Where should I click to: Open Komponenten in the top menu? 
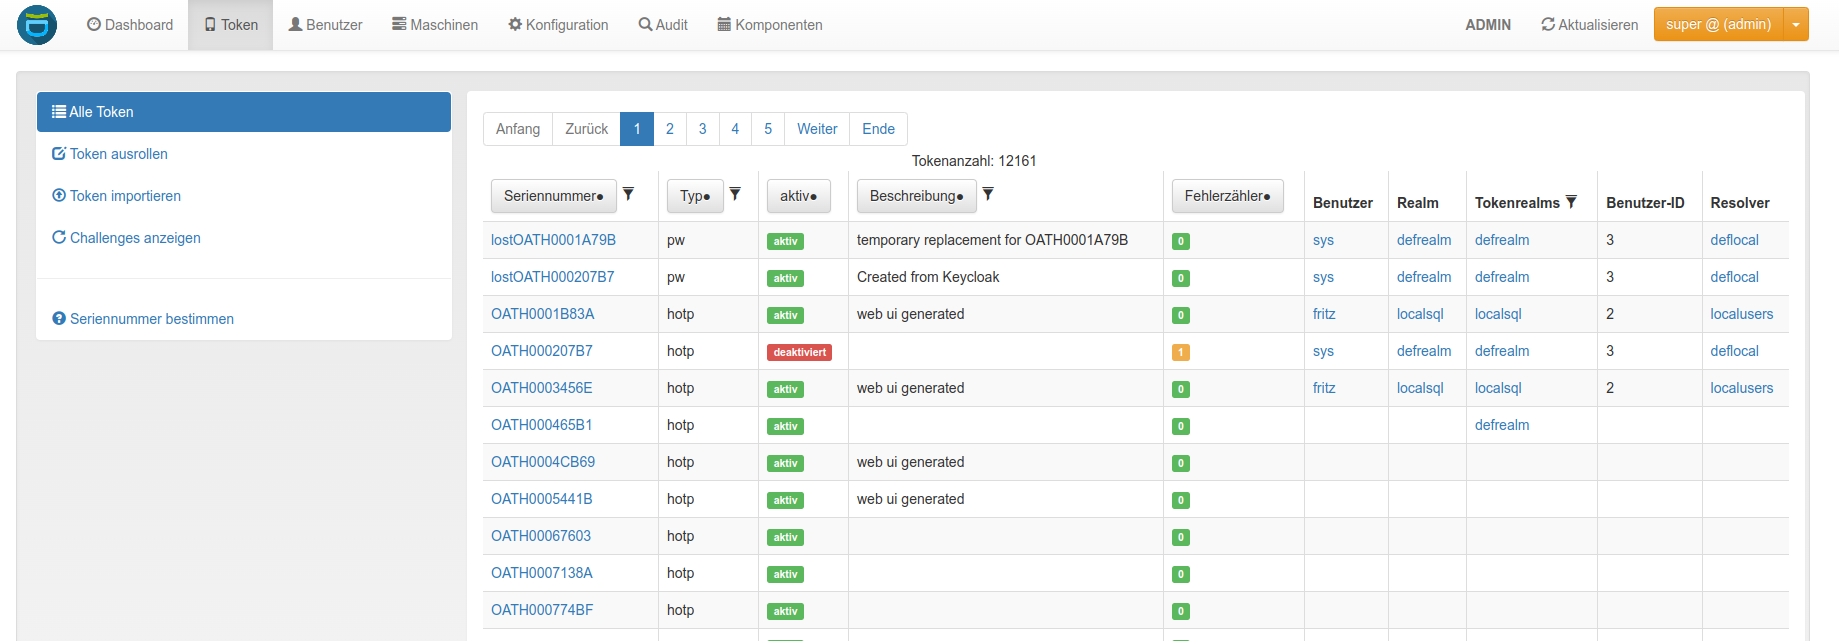click(x=770, y=25)
